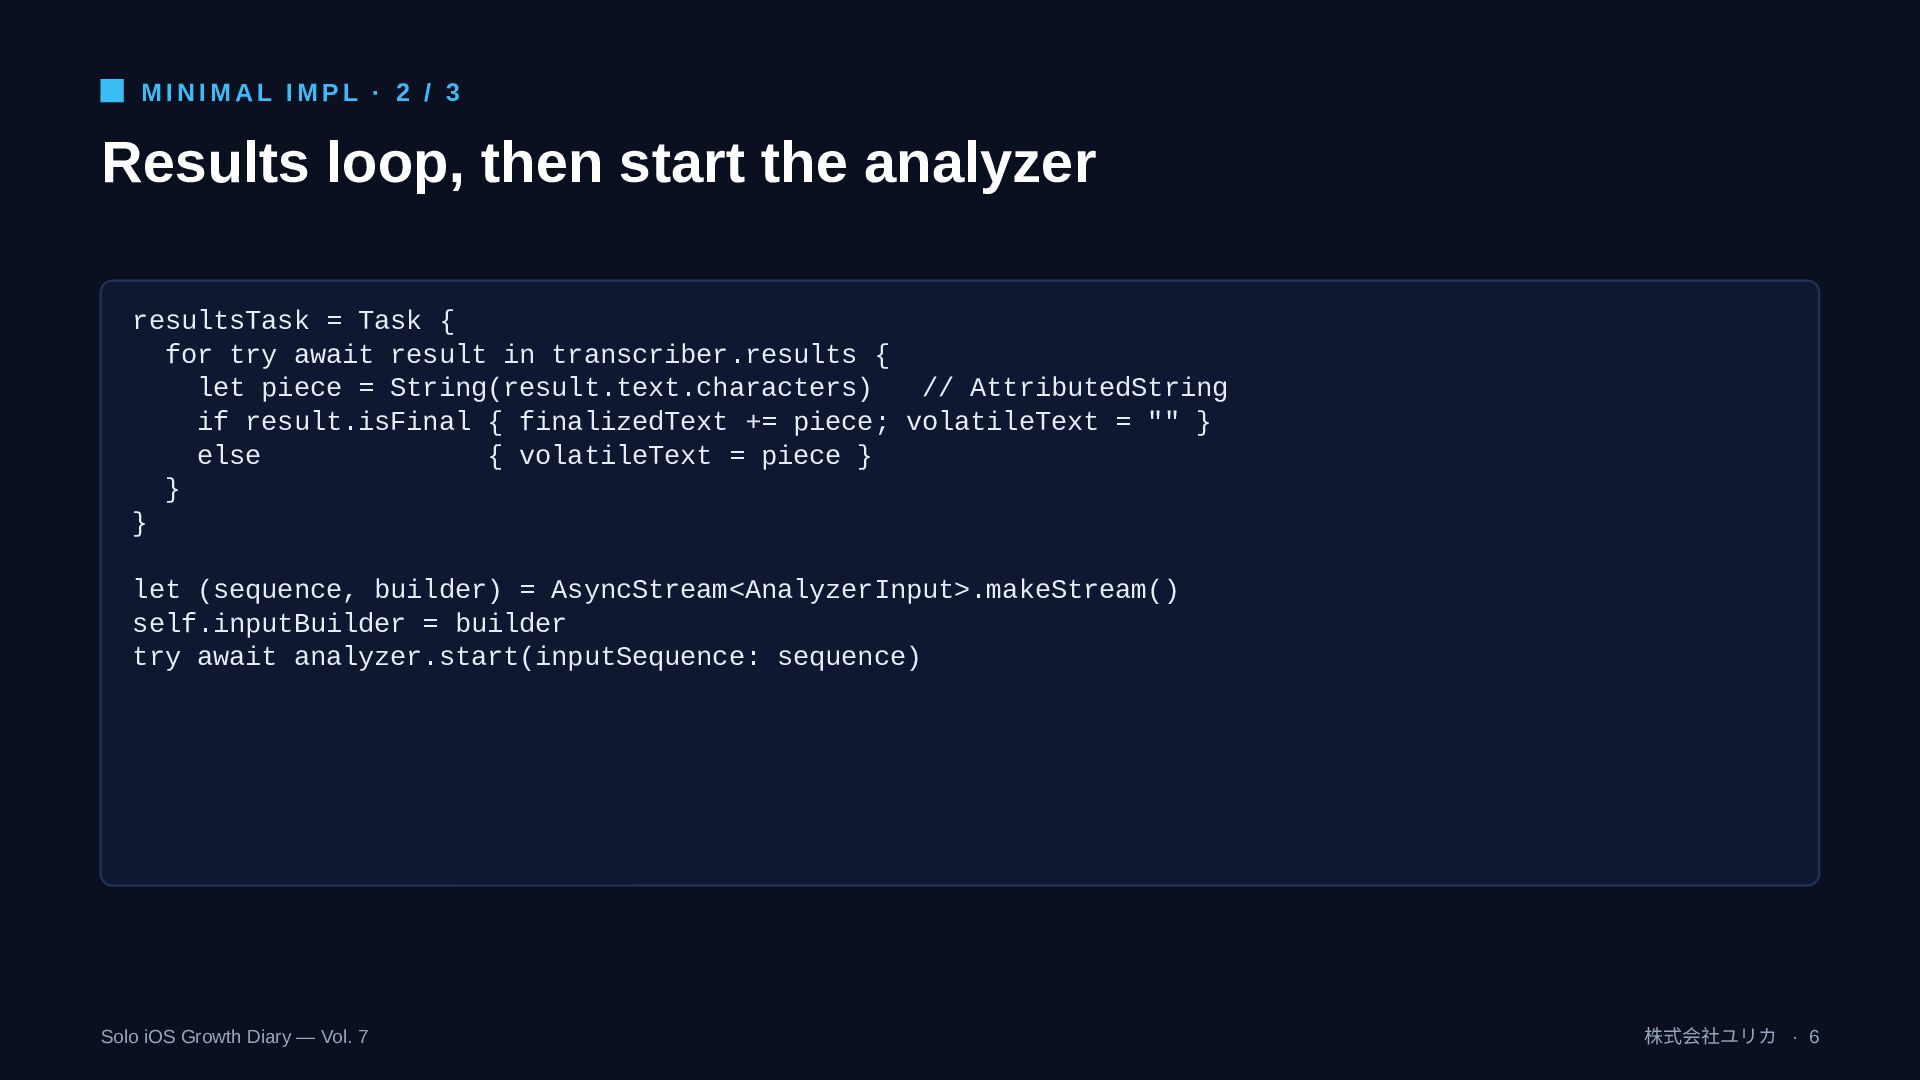Click the slide title "Results loop, then start the analyzer"
The width and height of the screenshot is (1920, 1080).
598,162
